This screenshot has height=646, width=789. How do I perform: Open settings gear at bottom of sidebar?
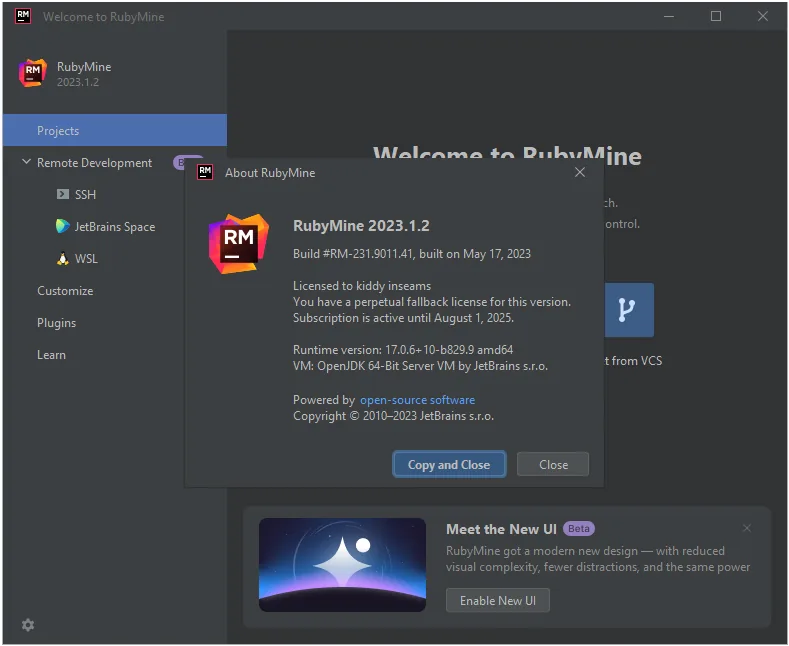click(28, 625)
